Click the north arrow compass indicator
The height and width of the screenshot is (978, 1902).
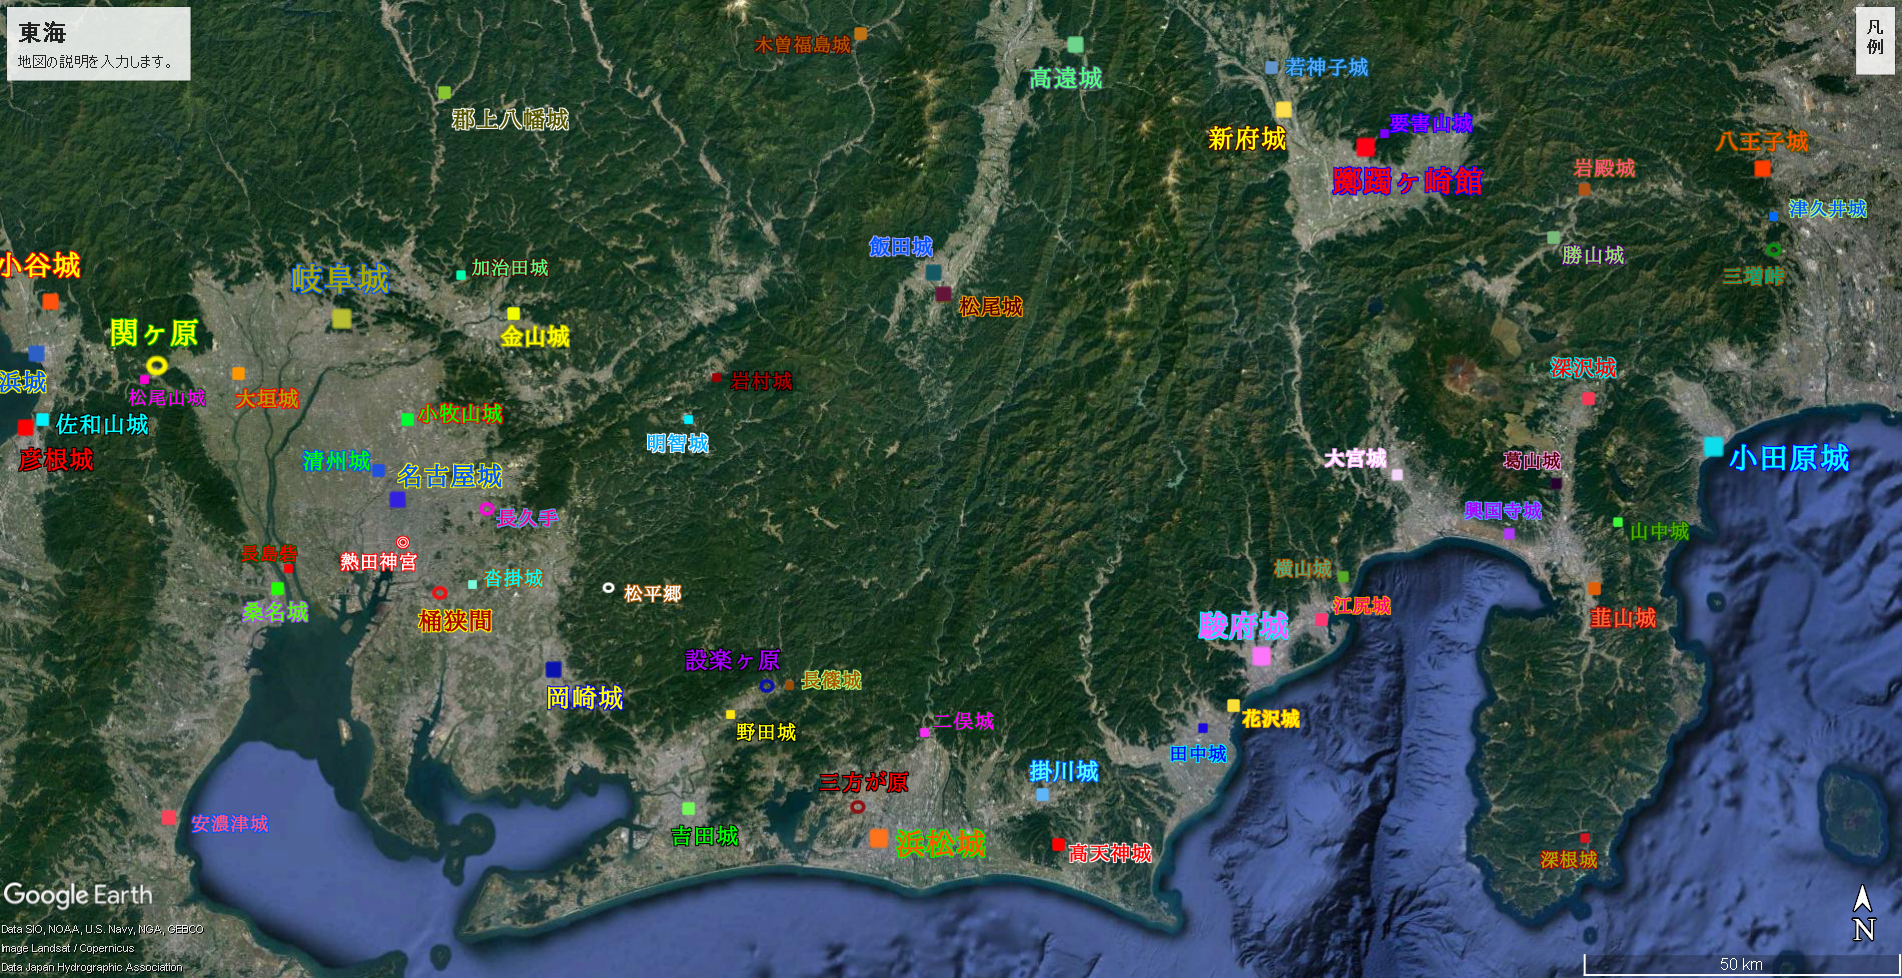(x=1862, y=912)
